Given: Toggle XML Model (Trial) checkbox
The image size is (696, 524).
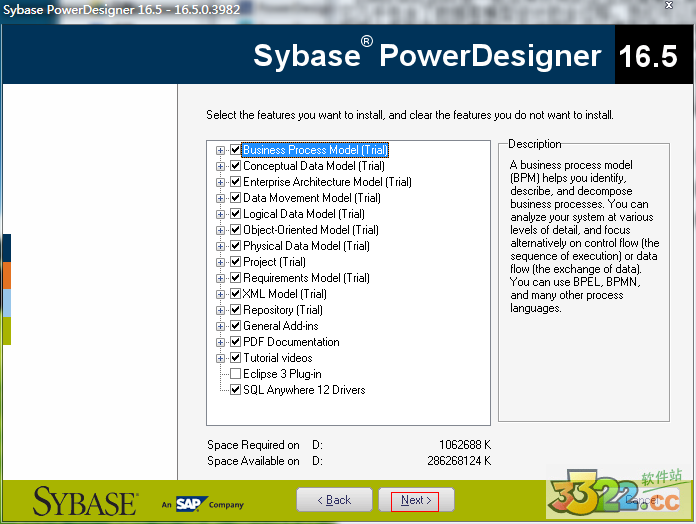Looking at the screenshot, I should coord(236,293).
